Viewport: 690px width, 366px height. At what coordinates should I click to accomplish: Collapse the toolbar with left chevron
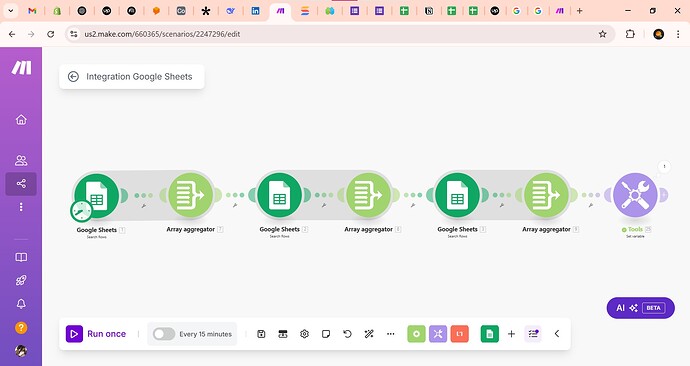[x=557, y=334]
